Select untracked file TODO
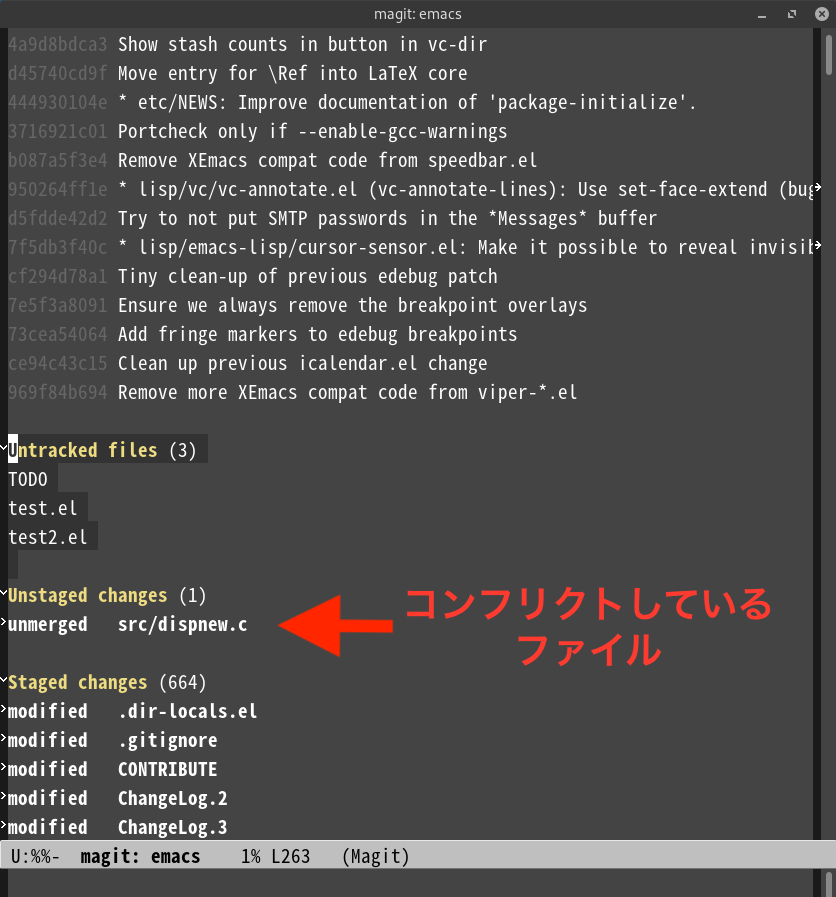 (28, 479)
